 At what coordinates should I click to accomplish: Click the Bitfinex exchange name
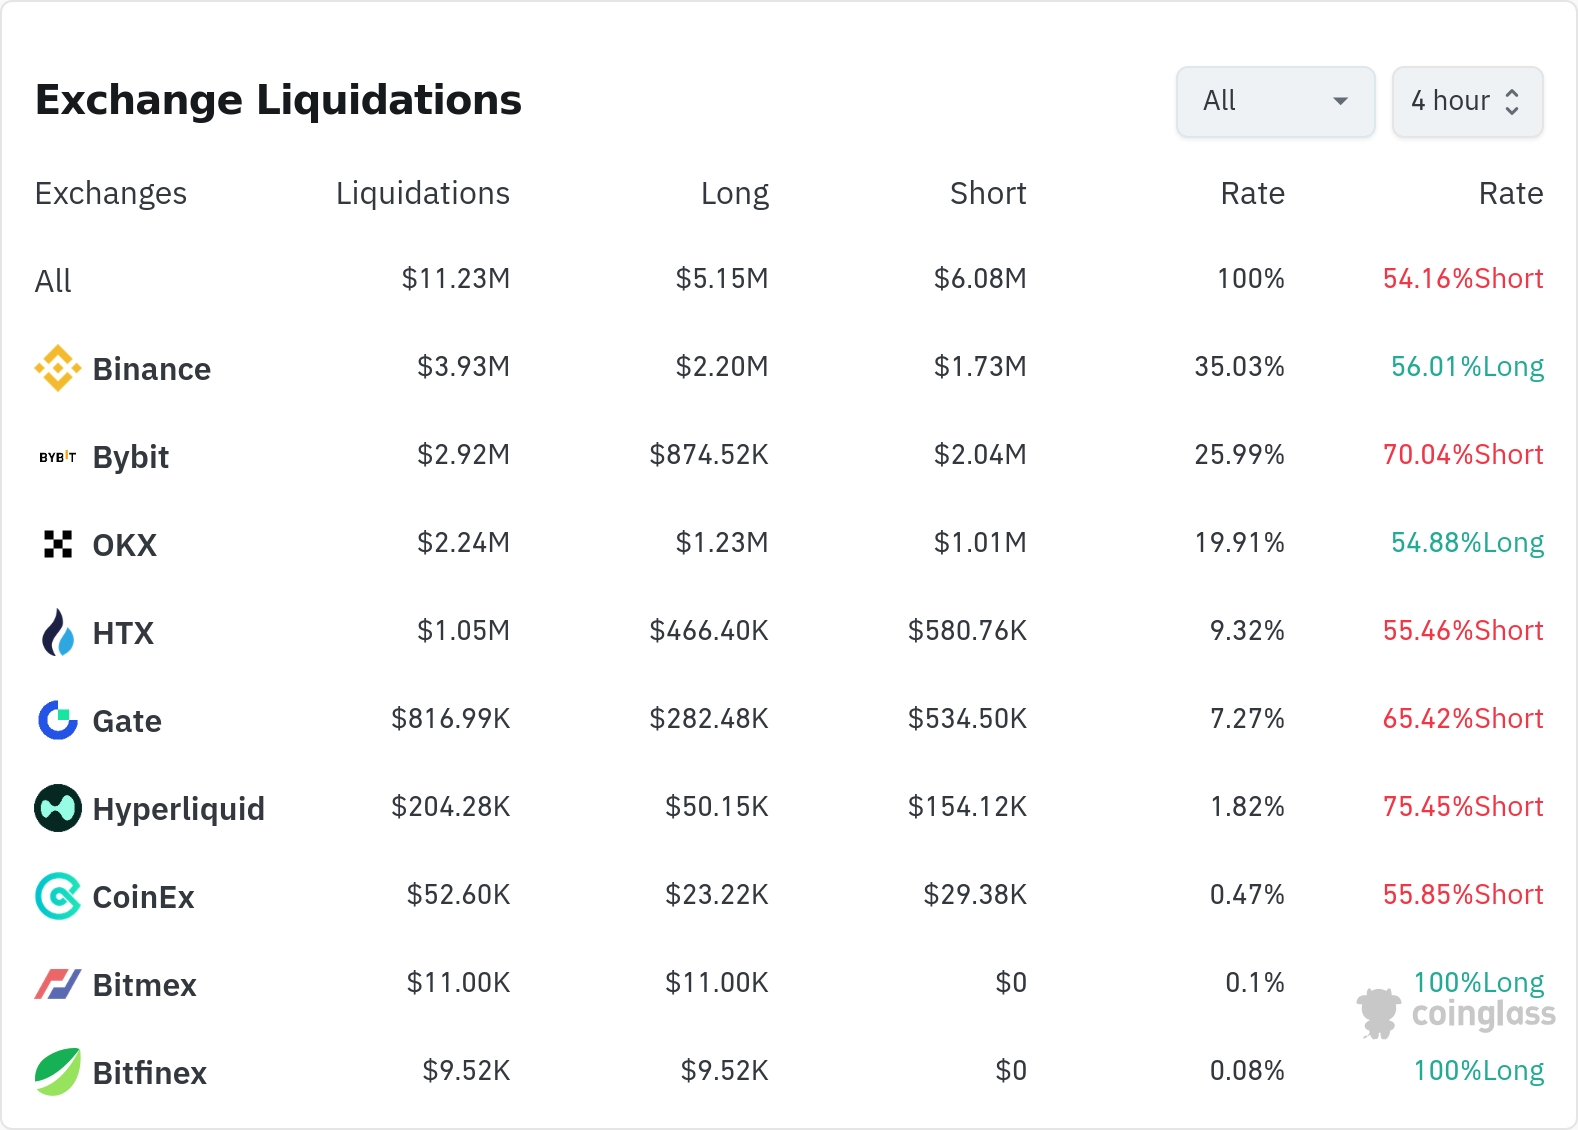(x=149, y=1073)
